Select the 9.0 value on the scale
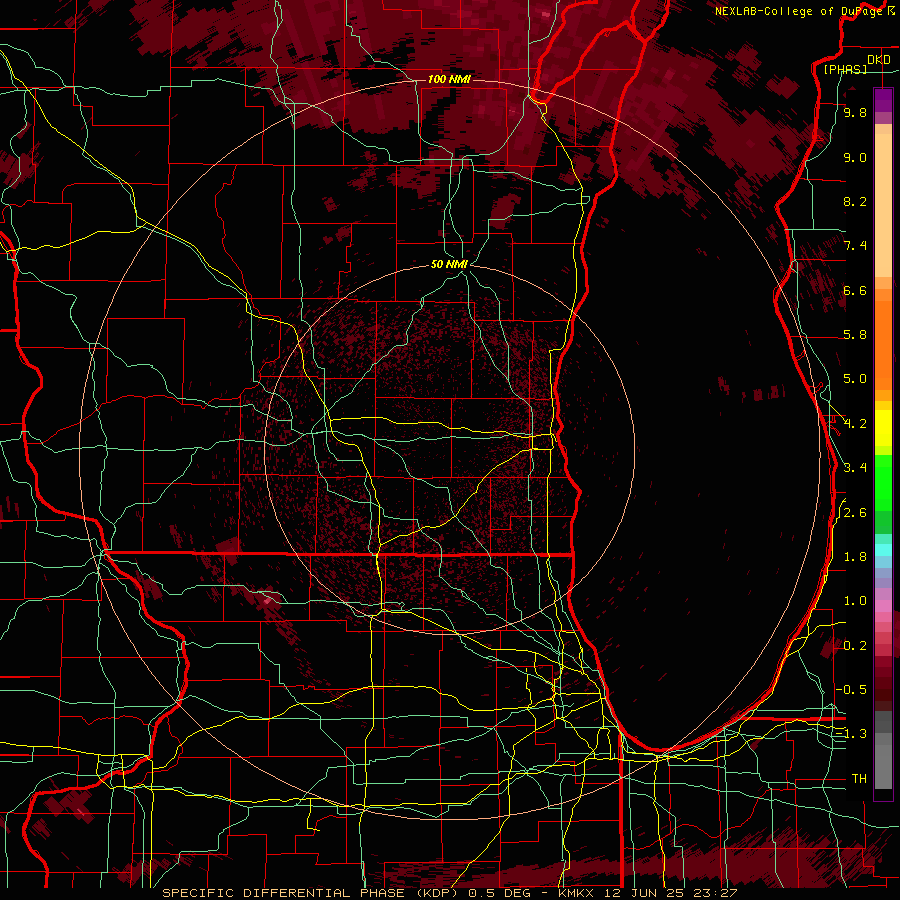 [855, 157]
